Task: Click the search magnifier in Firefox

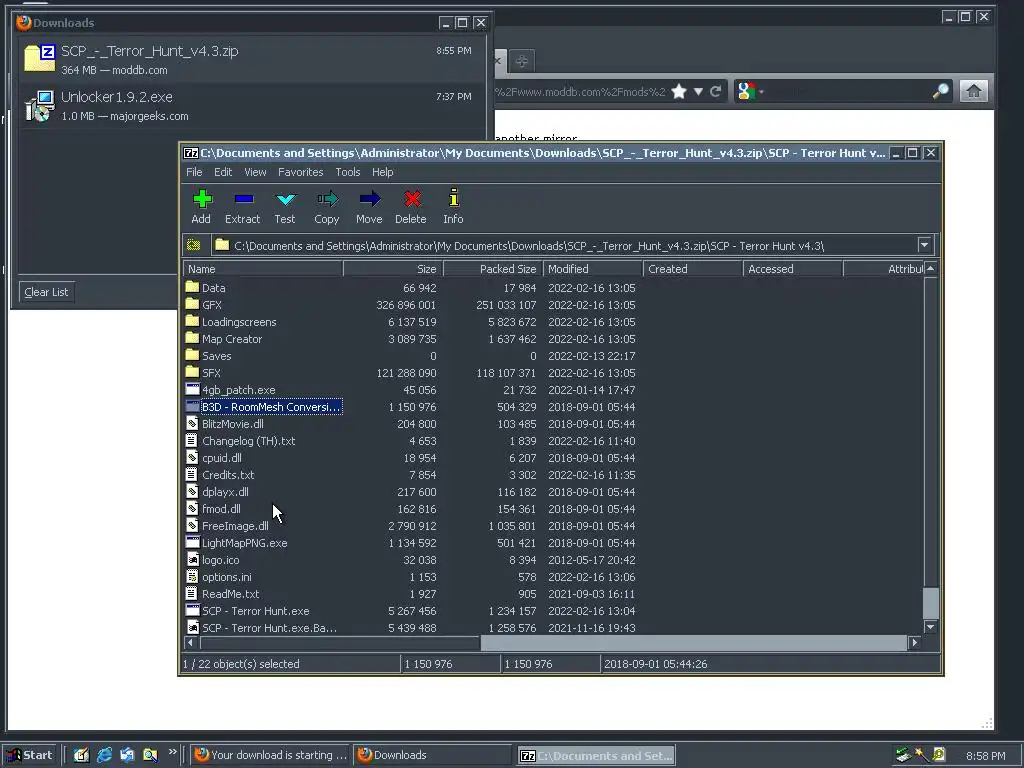Action: 940,91
